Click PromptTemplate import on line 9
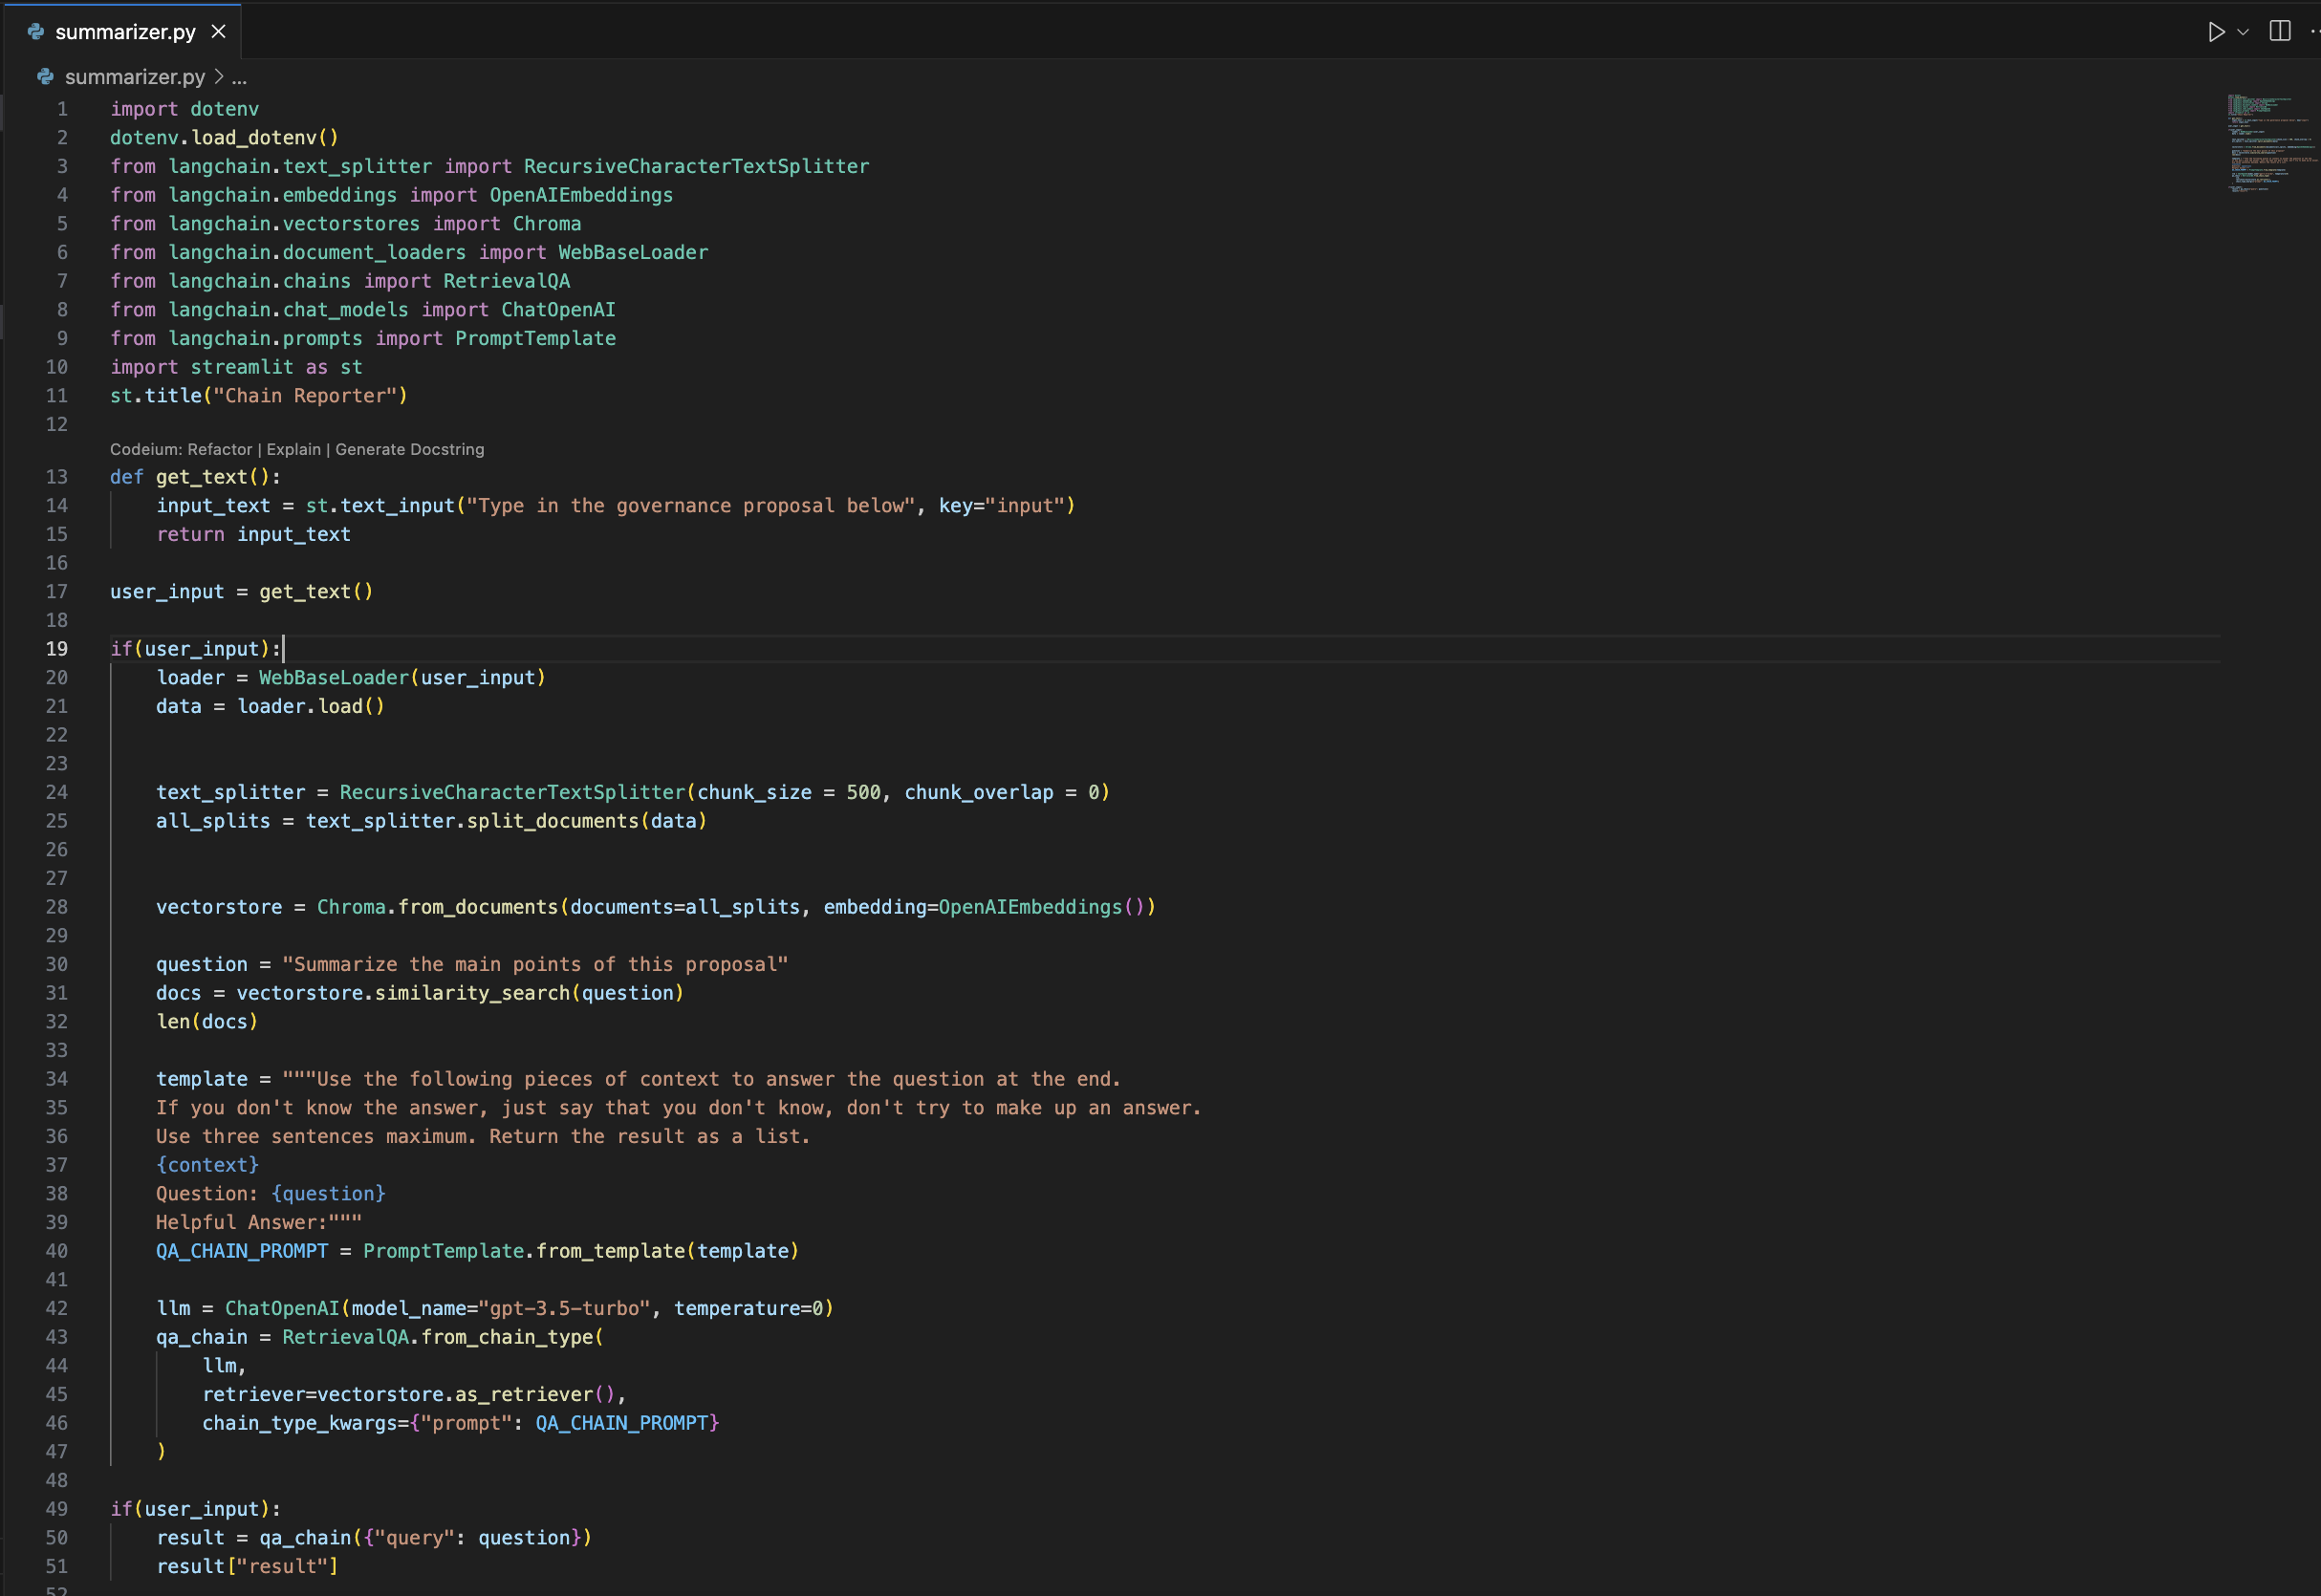Image resolution: width=2321 pixels, height=1596 pixels. pos(535,339)
